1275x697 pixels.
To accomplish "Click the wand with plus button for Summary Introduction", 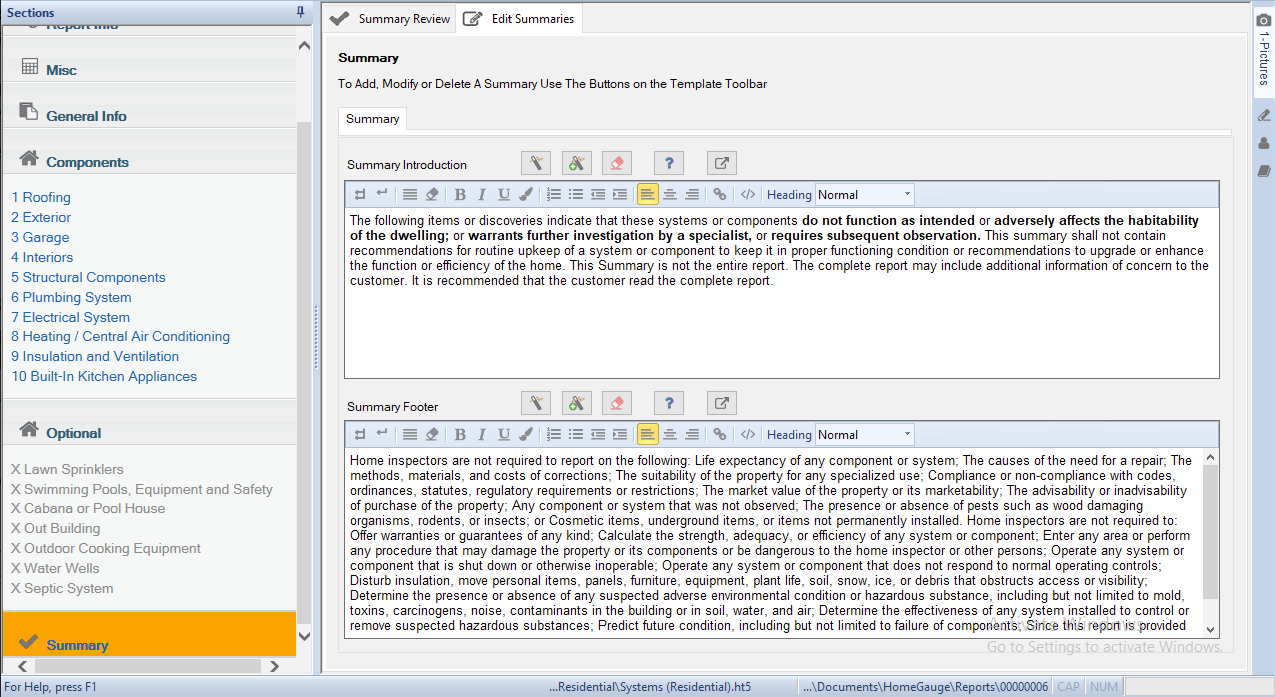I will pos(576,163).
